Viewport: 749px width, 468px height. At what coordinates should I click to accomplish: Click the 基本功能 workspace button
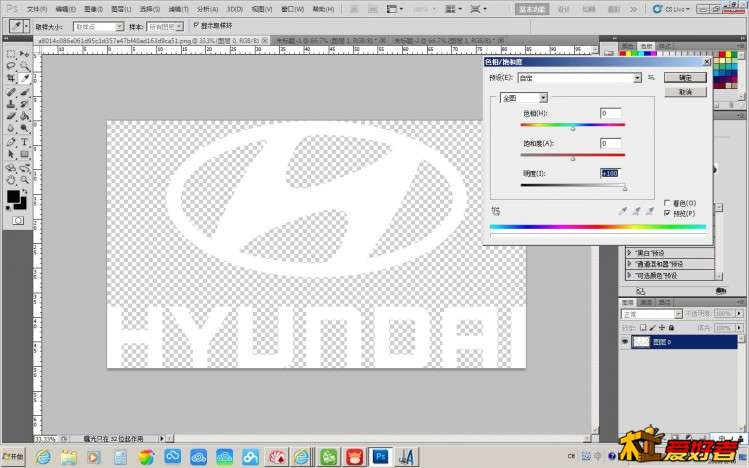click(532, 9)
